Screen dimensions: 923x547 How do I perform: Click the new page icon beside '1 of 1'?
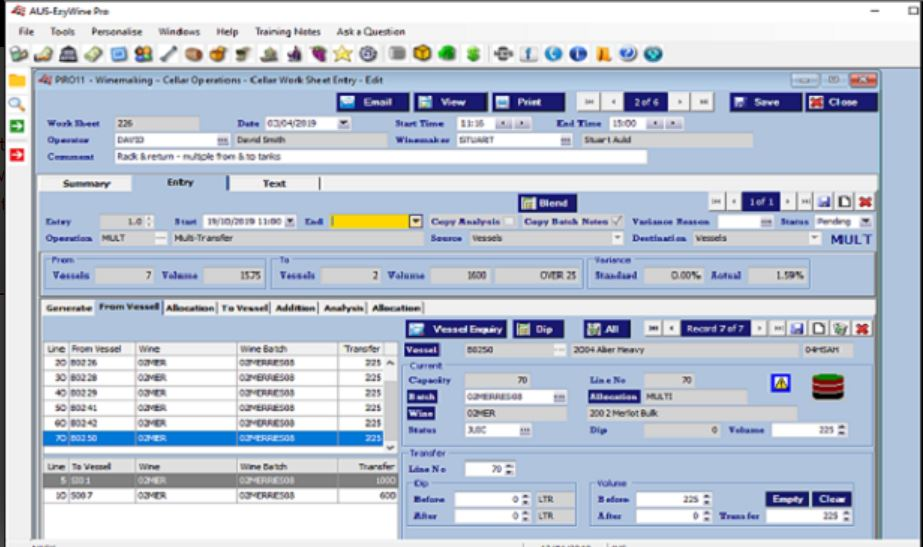point(844,202)
